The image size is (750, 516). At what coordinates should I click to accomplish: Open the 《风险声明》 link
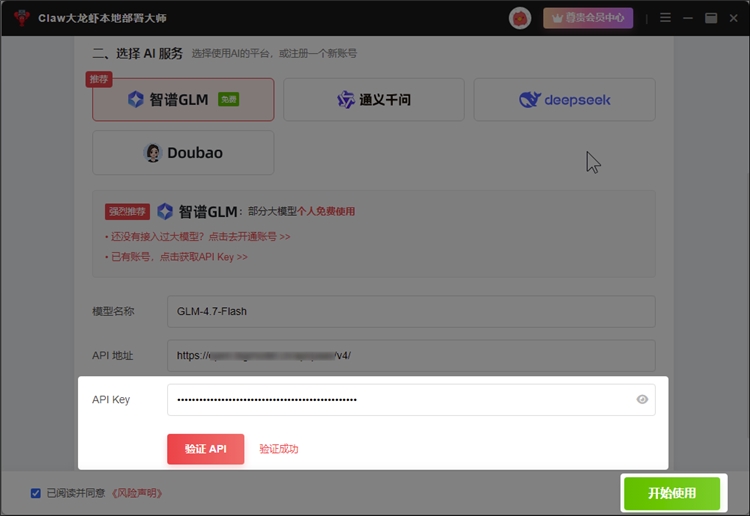137,493
